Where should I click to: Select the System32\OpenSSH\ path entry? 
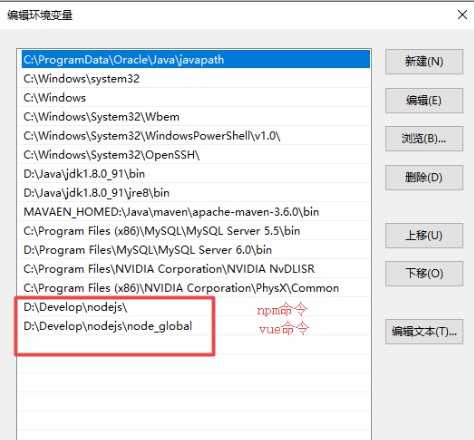tap(196, 155)
